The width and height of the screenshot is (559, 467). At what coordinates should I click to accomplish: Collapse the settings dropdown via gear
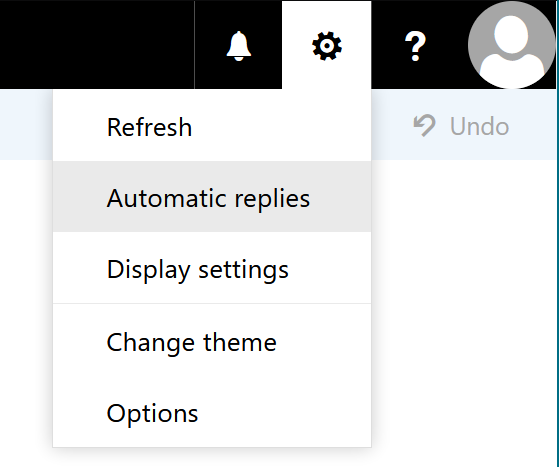click(x=327, y=46)
